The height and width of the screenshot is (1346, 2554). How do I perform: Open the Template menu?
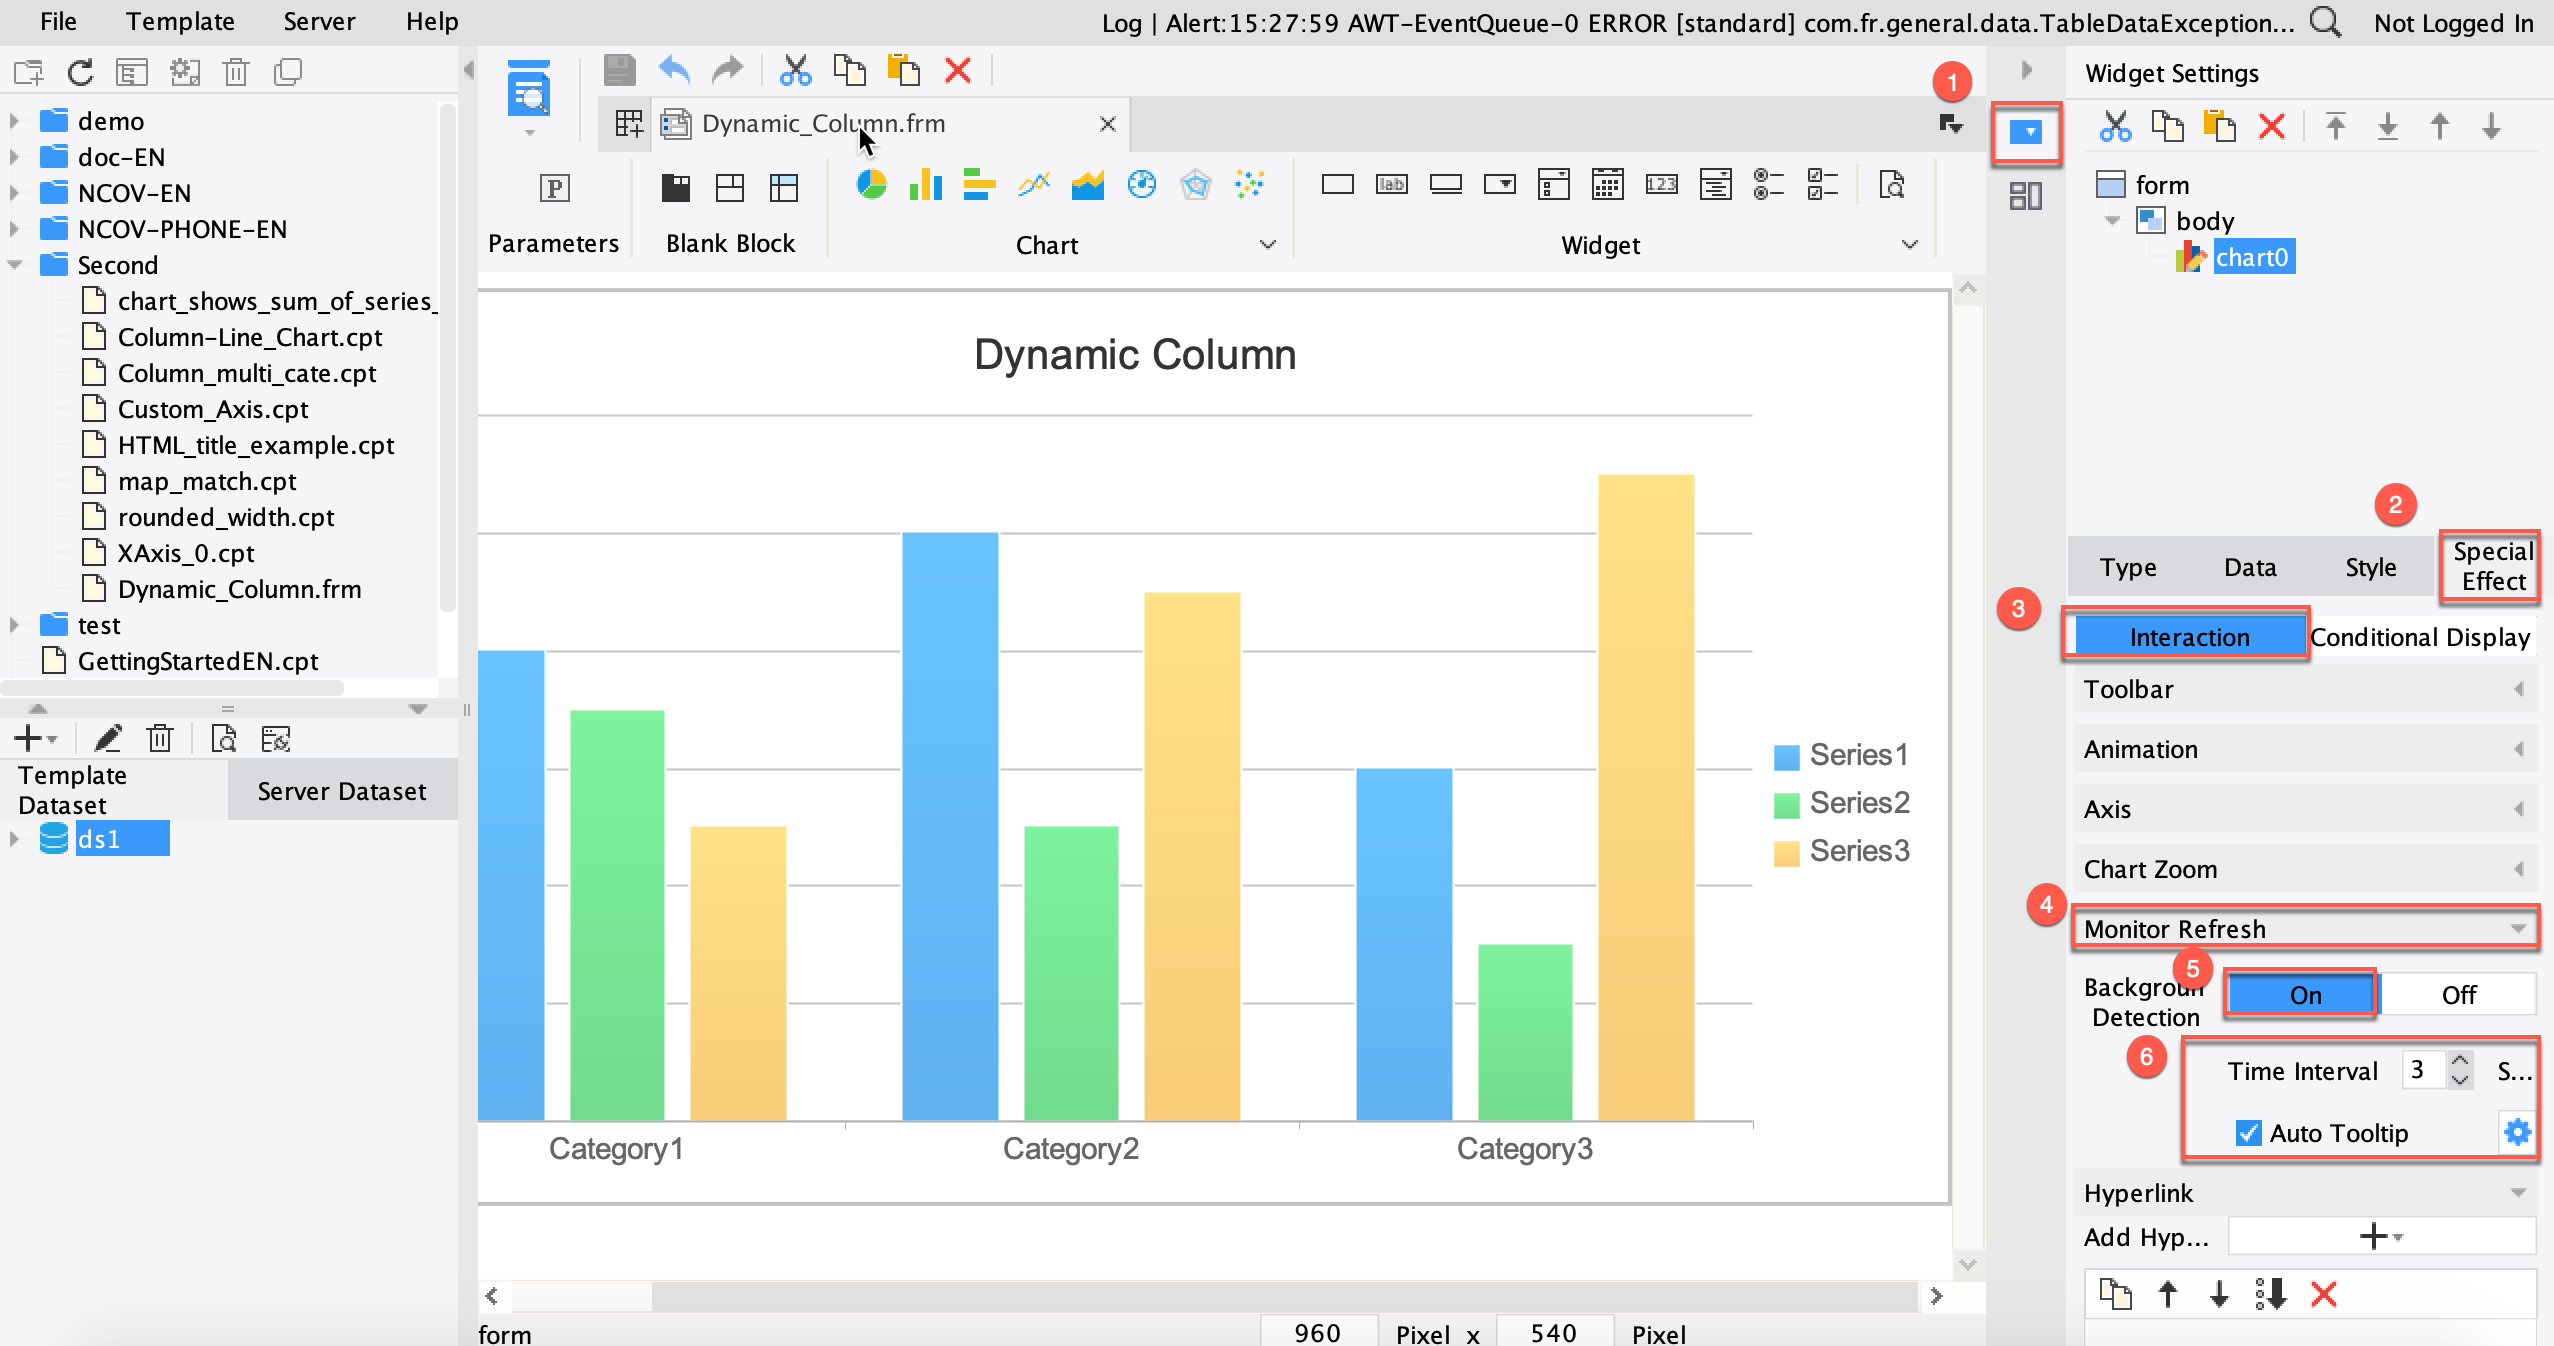pyautogui.click(x=179, y=21)
